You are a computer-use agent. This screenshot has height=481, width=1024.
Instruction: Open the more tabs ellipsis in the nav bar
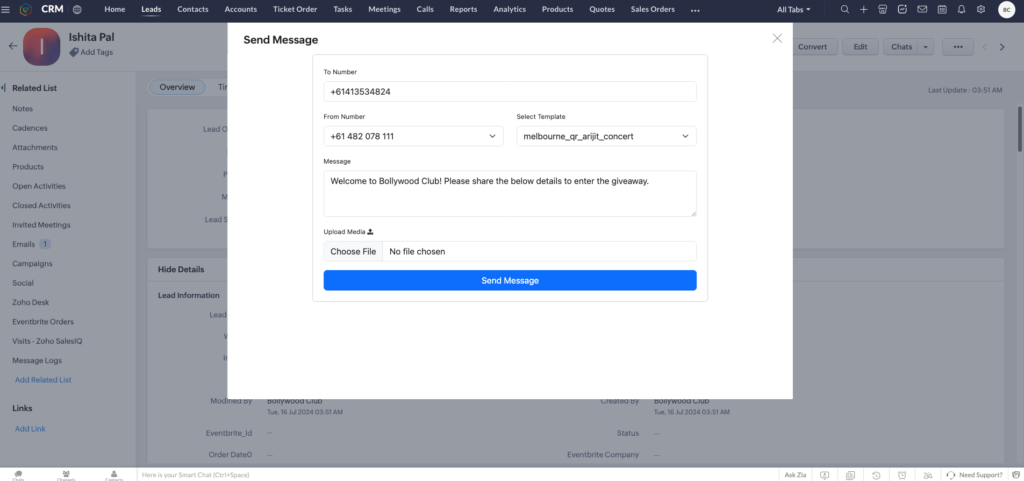click(x=695, y=10)
